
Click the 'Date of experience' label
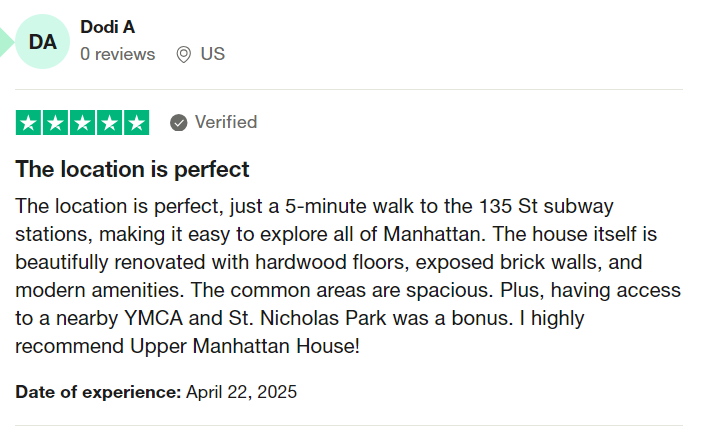[x=98, y=392]
